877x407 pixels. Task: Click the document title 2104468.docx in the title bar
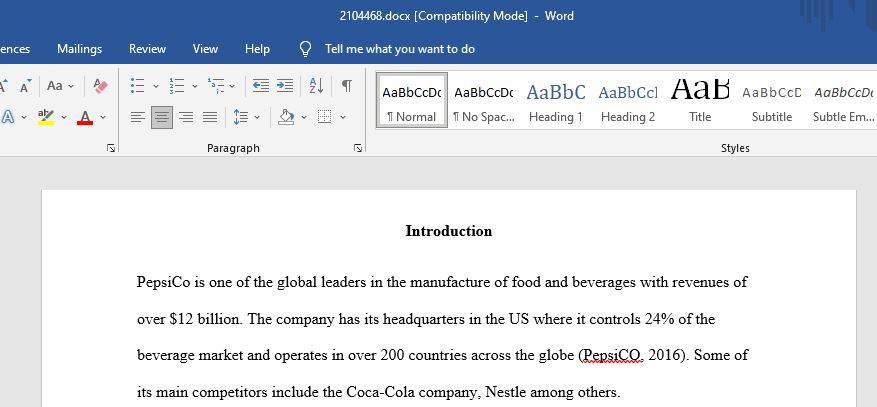click(x=374, y=16)
